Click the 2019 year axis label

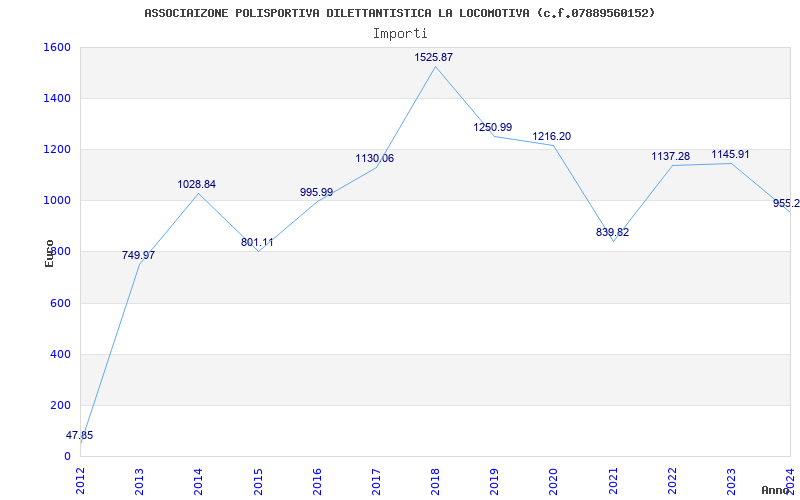[494, 481]
